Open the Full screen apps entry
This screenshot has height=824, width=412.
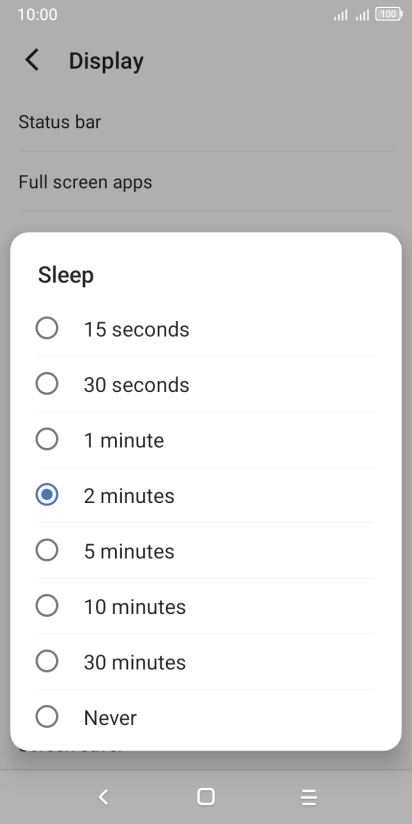coord(205,182)
